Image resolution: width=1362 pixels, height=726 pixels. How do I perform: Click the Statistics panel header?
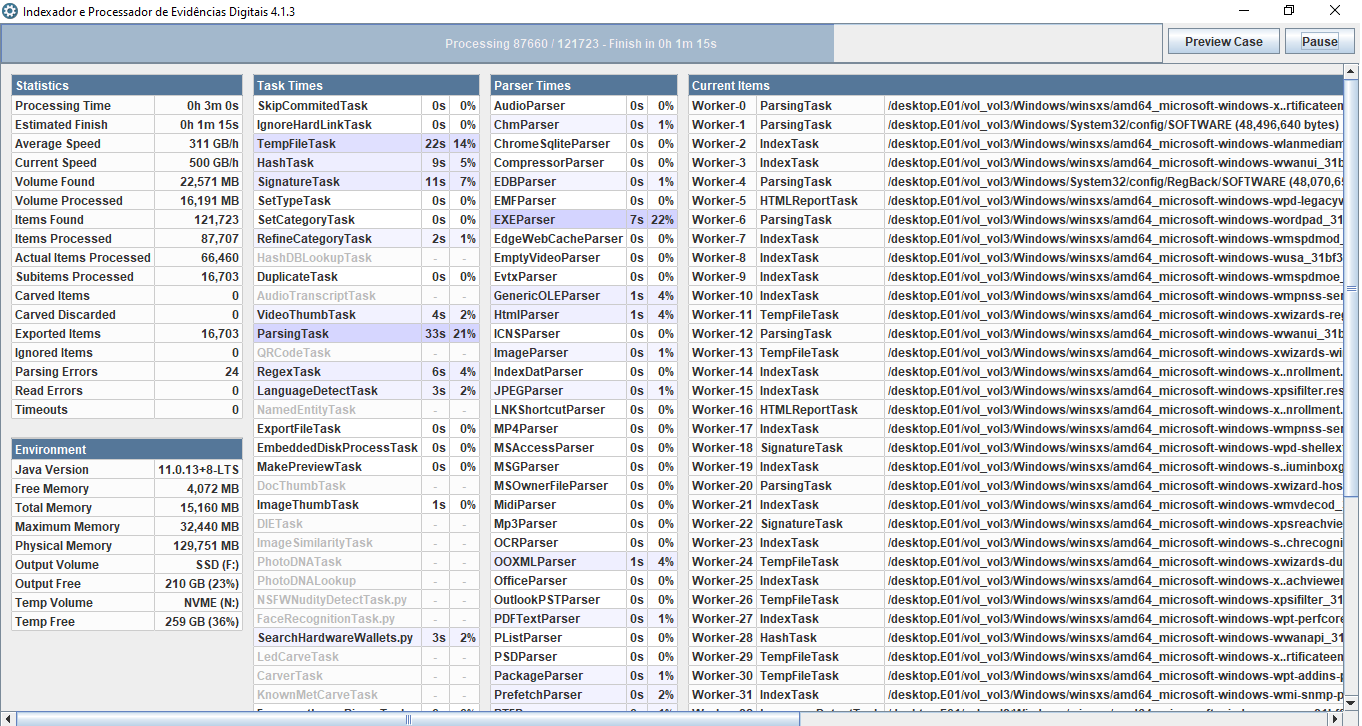pyautogui.click(x=126, y=85)
